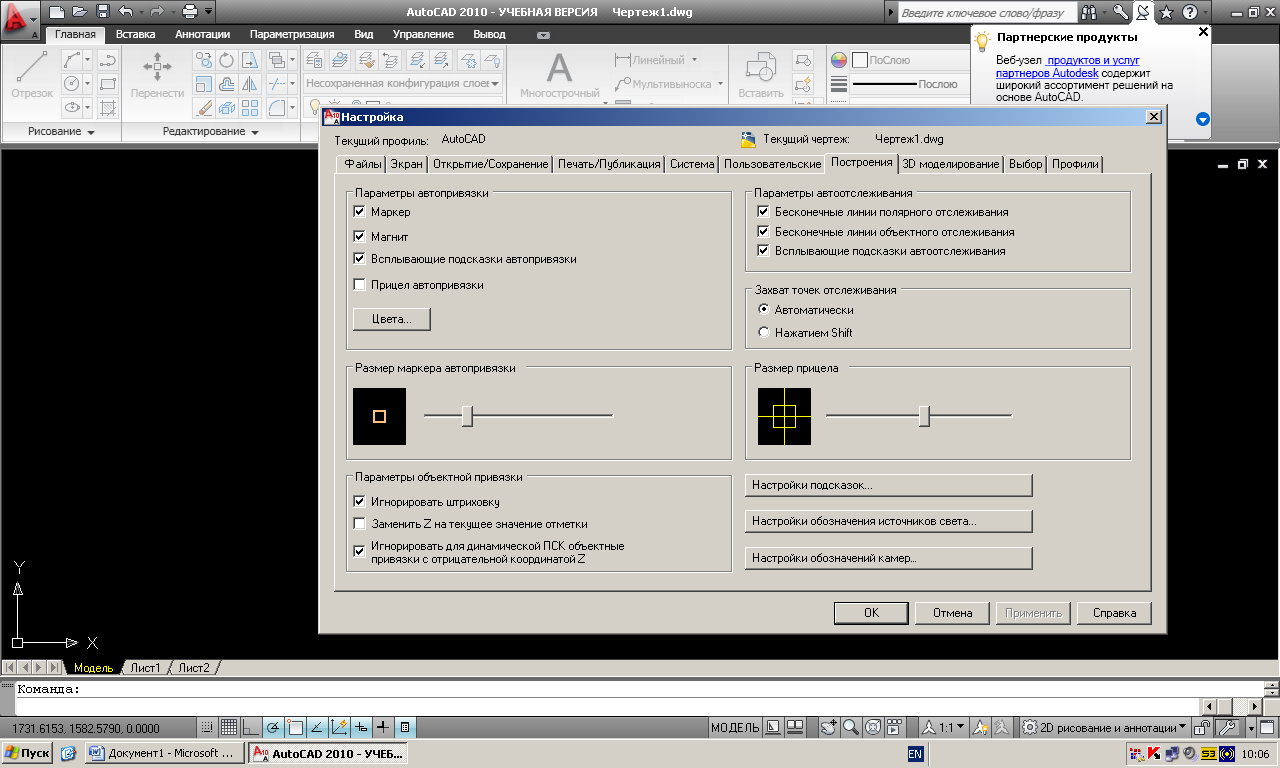1280x768 pixels.
Task: Toggle Grid display in status bar
Action: pyautogui.click(x=228, y=727)
